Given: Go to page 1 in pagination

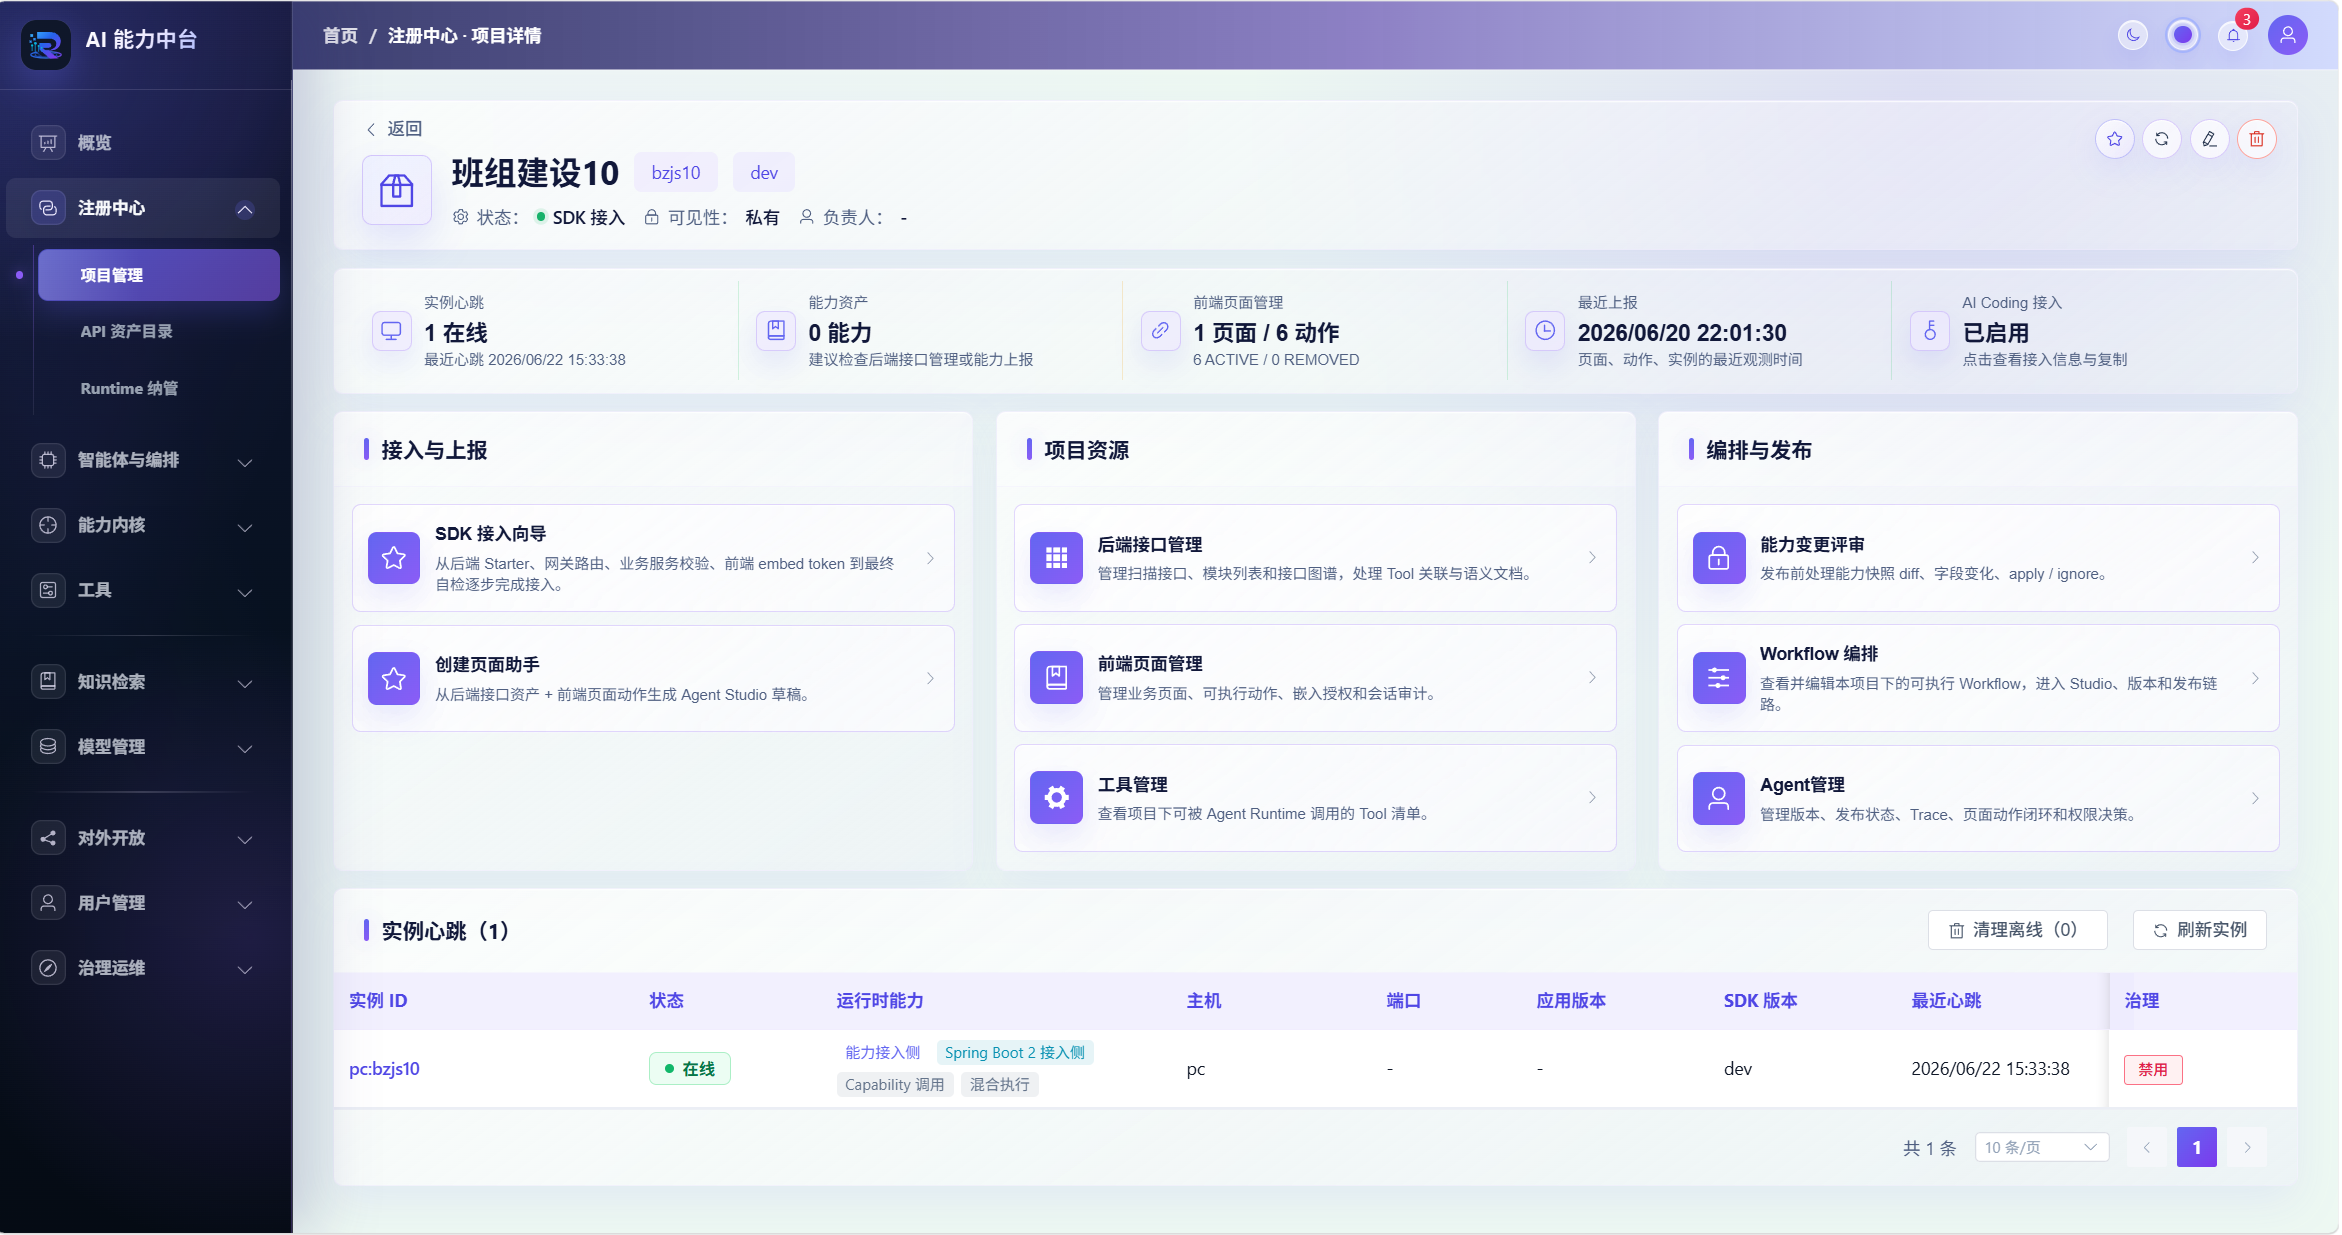Looking at the screenshot, I should coord(2196,1147).
